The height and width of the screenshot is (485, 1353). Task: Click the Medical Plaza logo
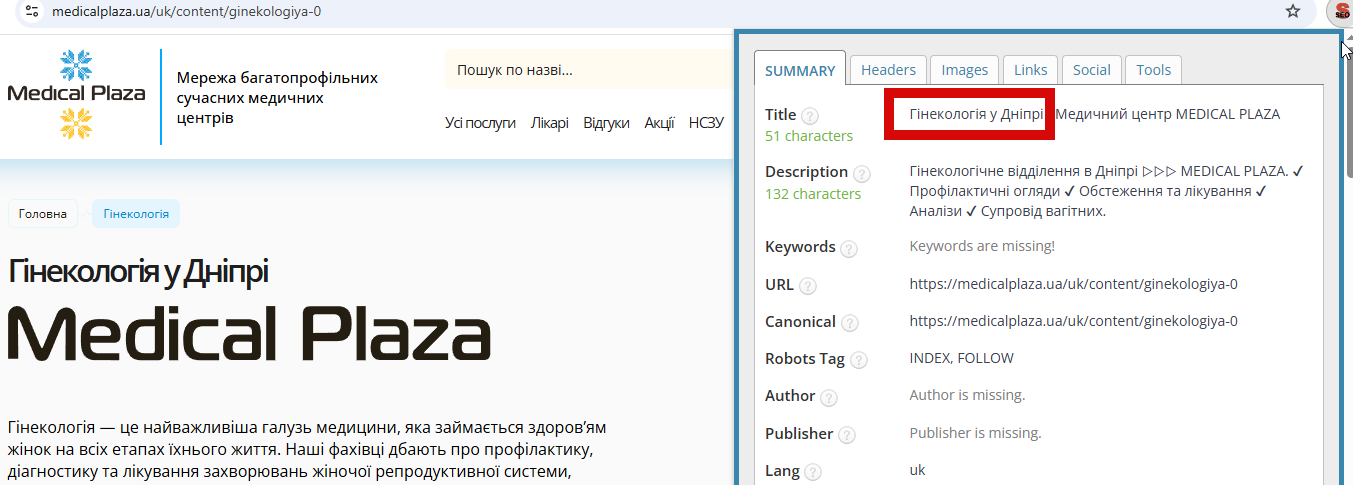coord(76,93)
